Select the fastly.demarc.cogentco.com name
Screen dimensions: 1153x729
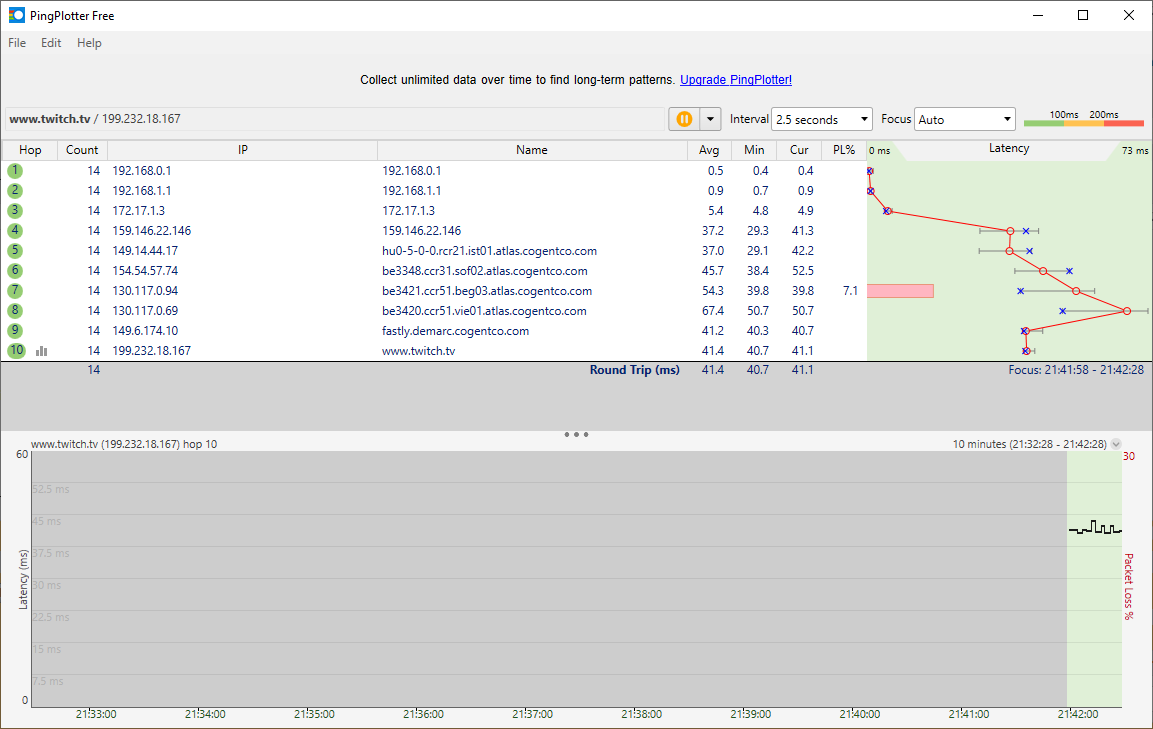(455, 330)
